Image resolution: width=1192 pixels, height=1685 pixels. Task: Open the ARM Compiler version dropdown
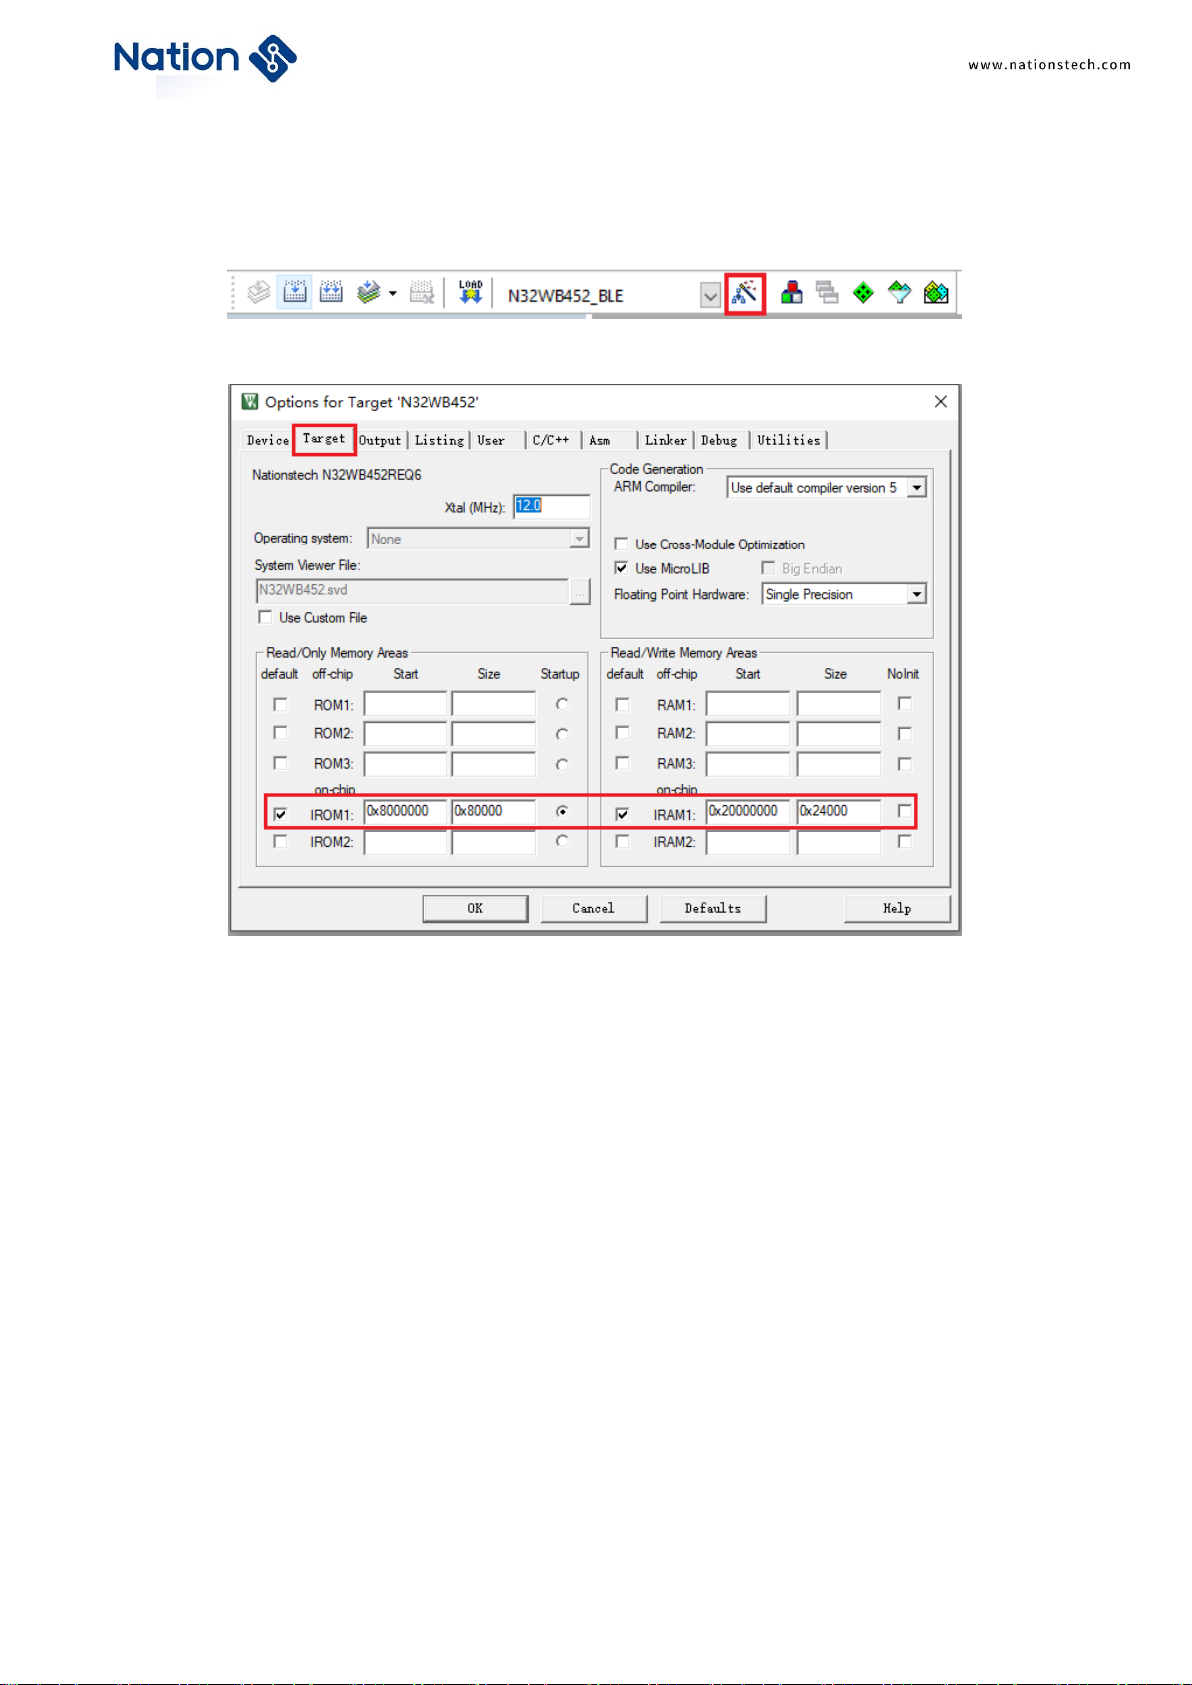[917, 488]
